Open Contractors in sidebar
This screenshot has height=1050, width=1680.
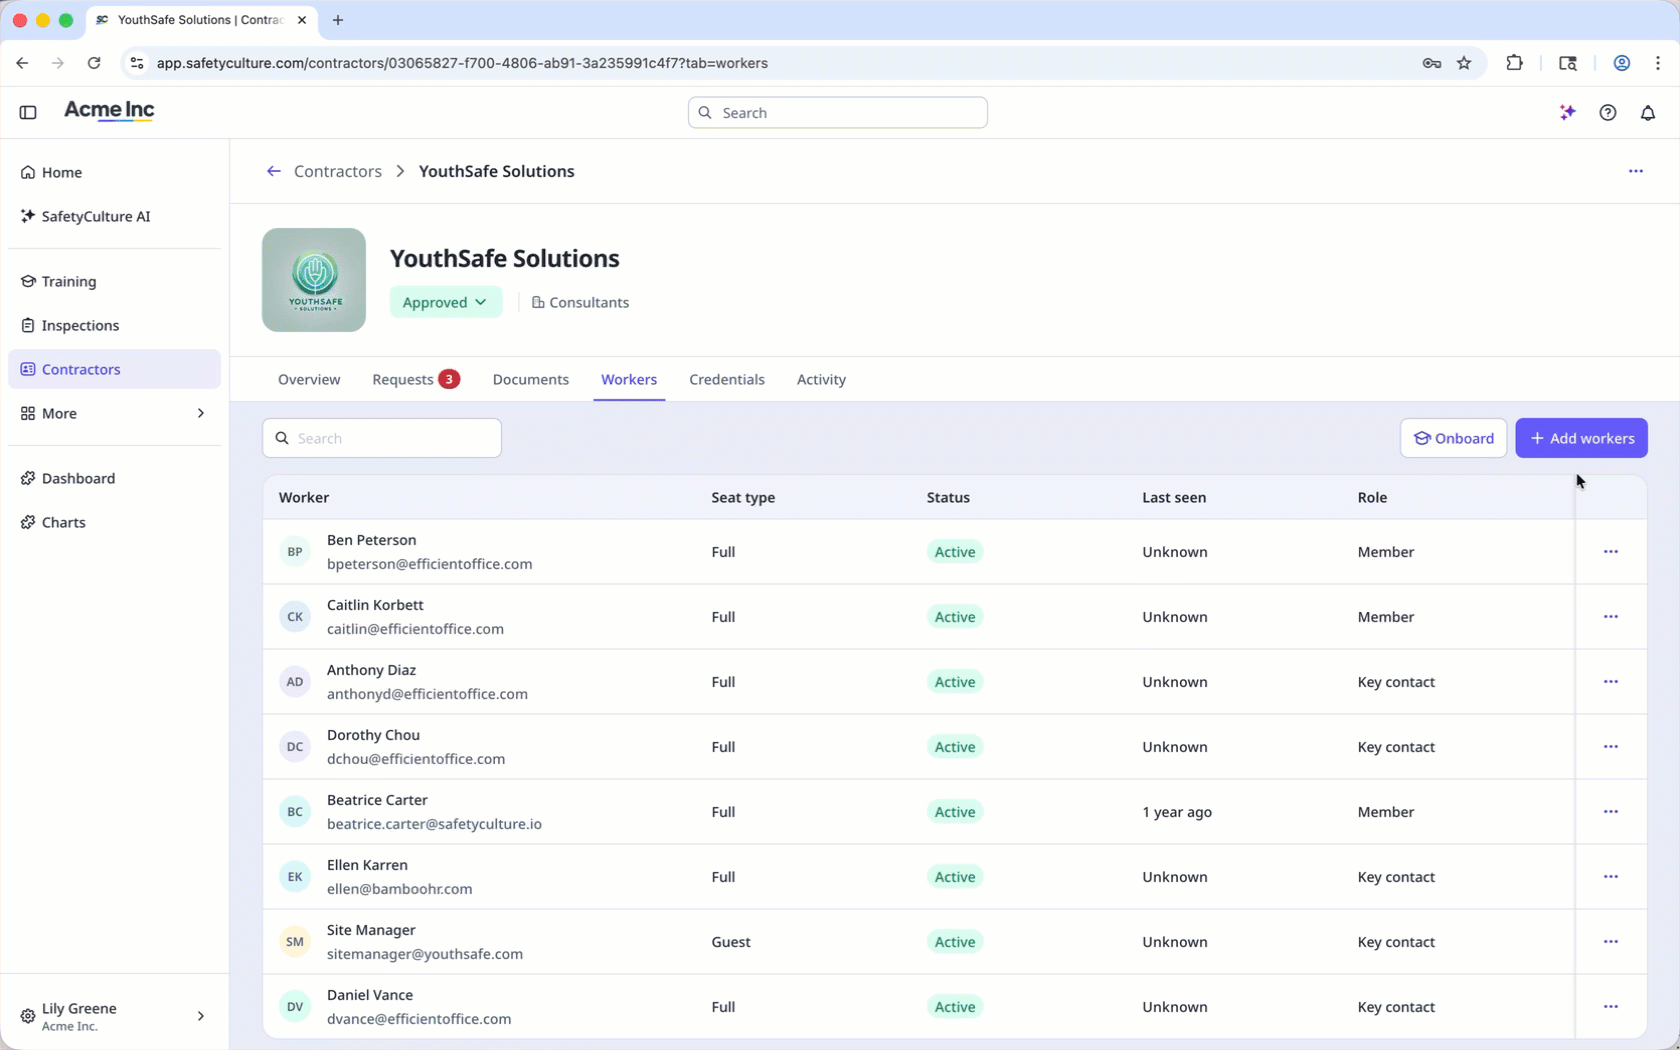[114, 369]
